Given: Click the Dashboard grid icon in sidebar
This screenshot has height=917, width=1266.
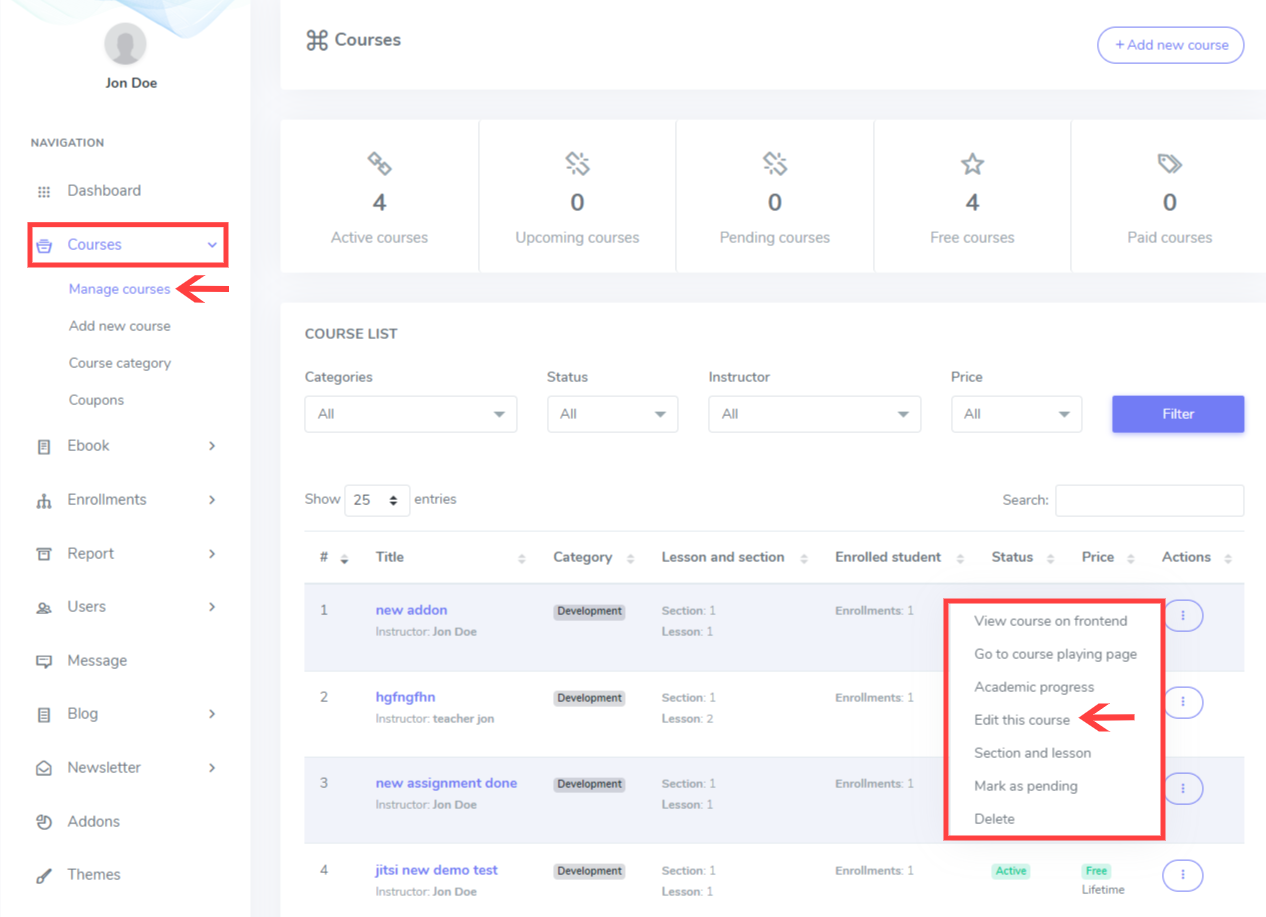Looking at the screenshot, I should tap(43, 191).
